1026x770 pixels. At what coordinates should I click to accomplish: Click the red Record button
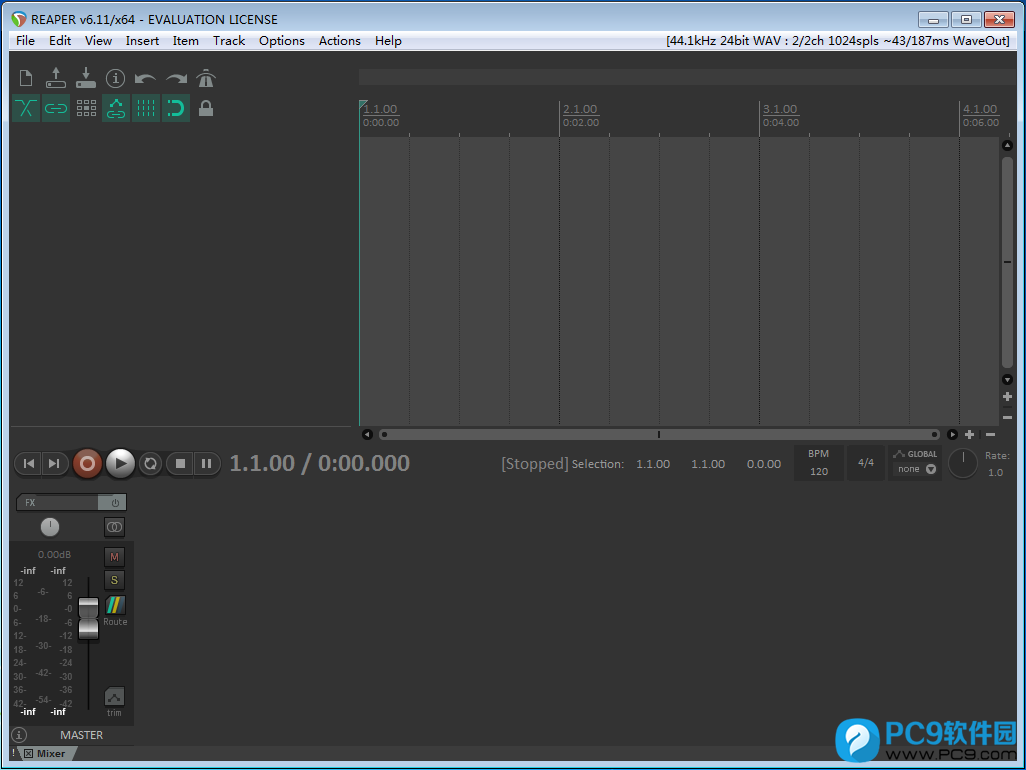pyautogui.click(x=87, y=463)
